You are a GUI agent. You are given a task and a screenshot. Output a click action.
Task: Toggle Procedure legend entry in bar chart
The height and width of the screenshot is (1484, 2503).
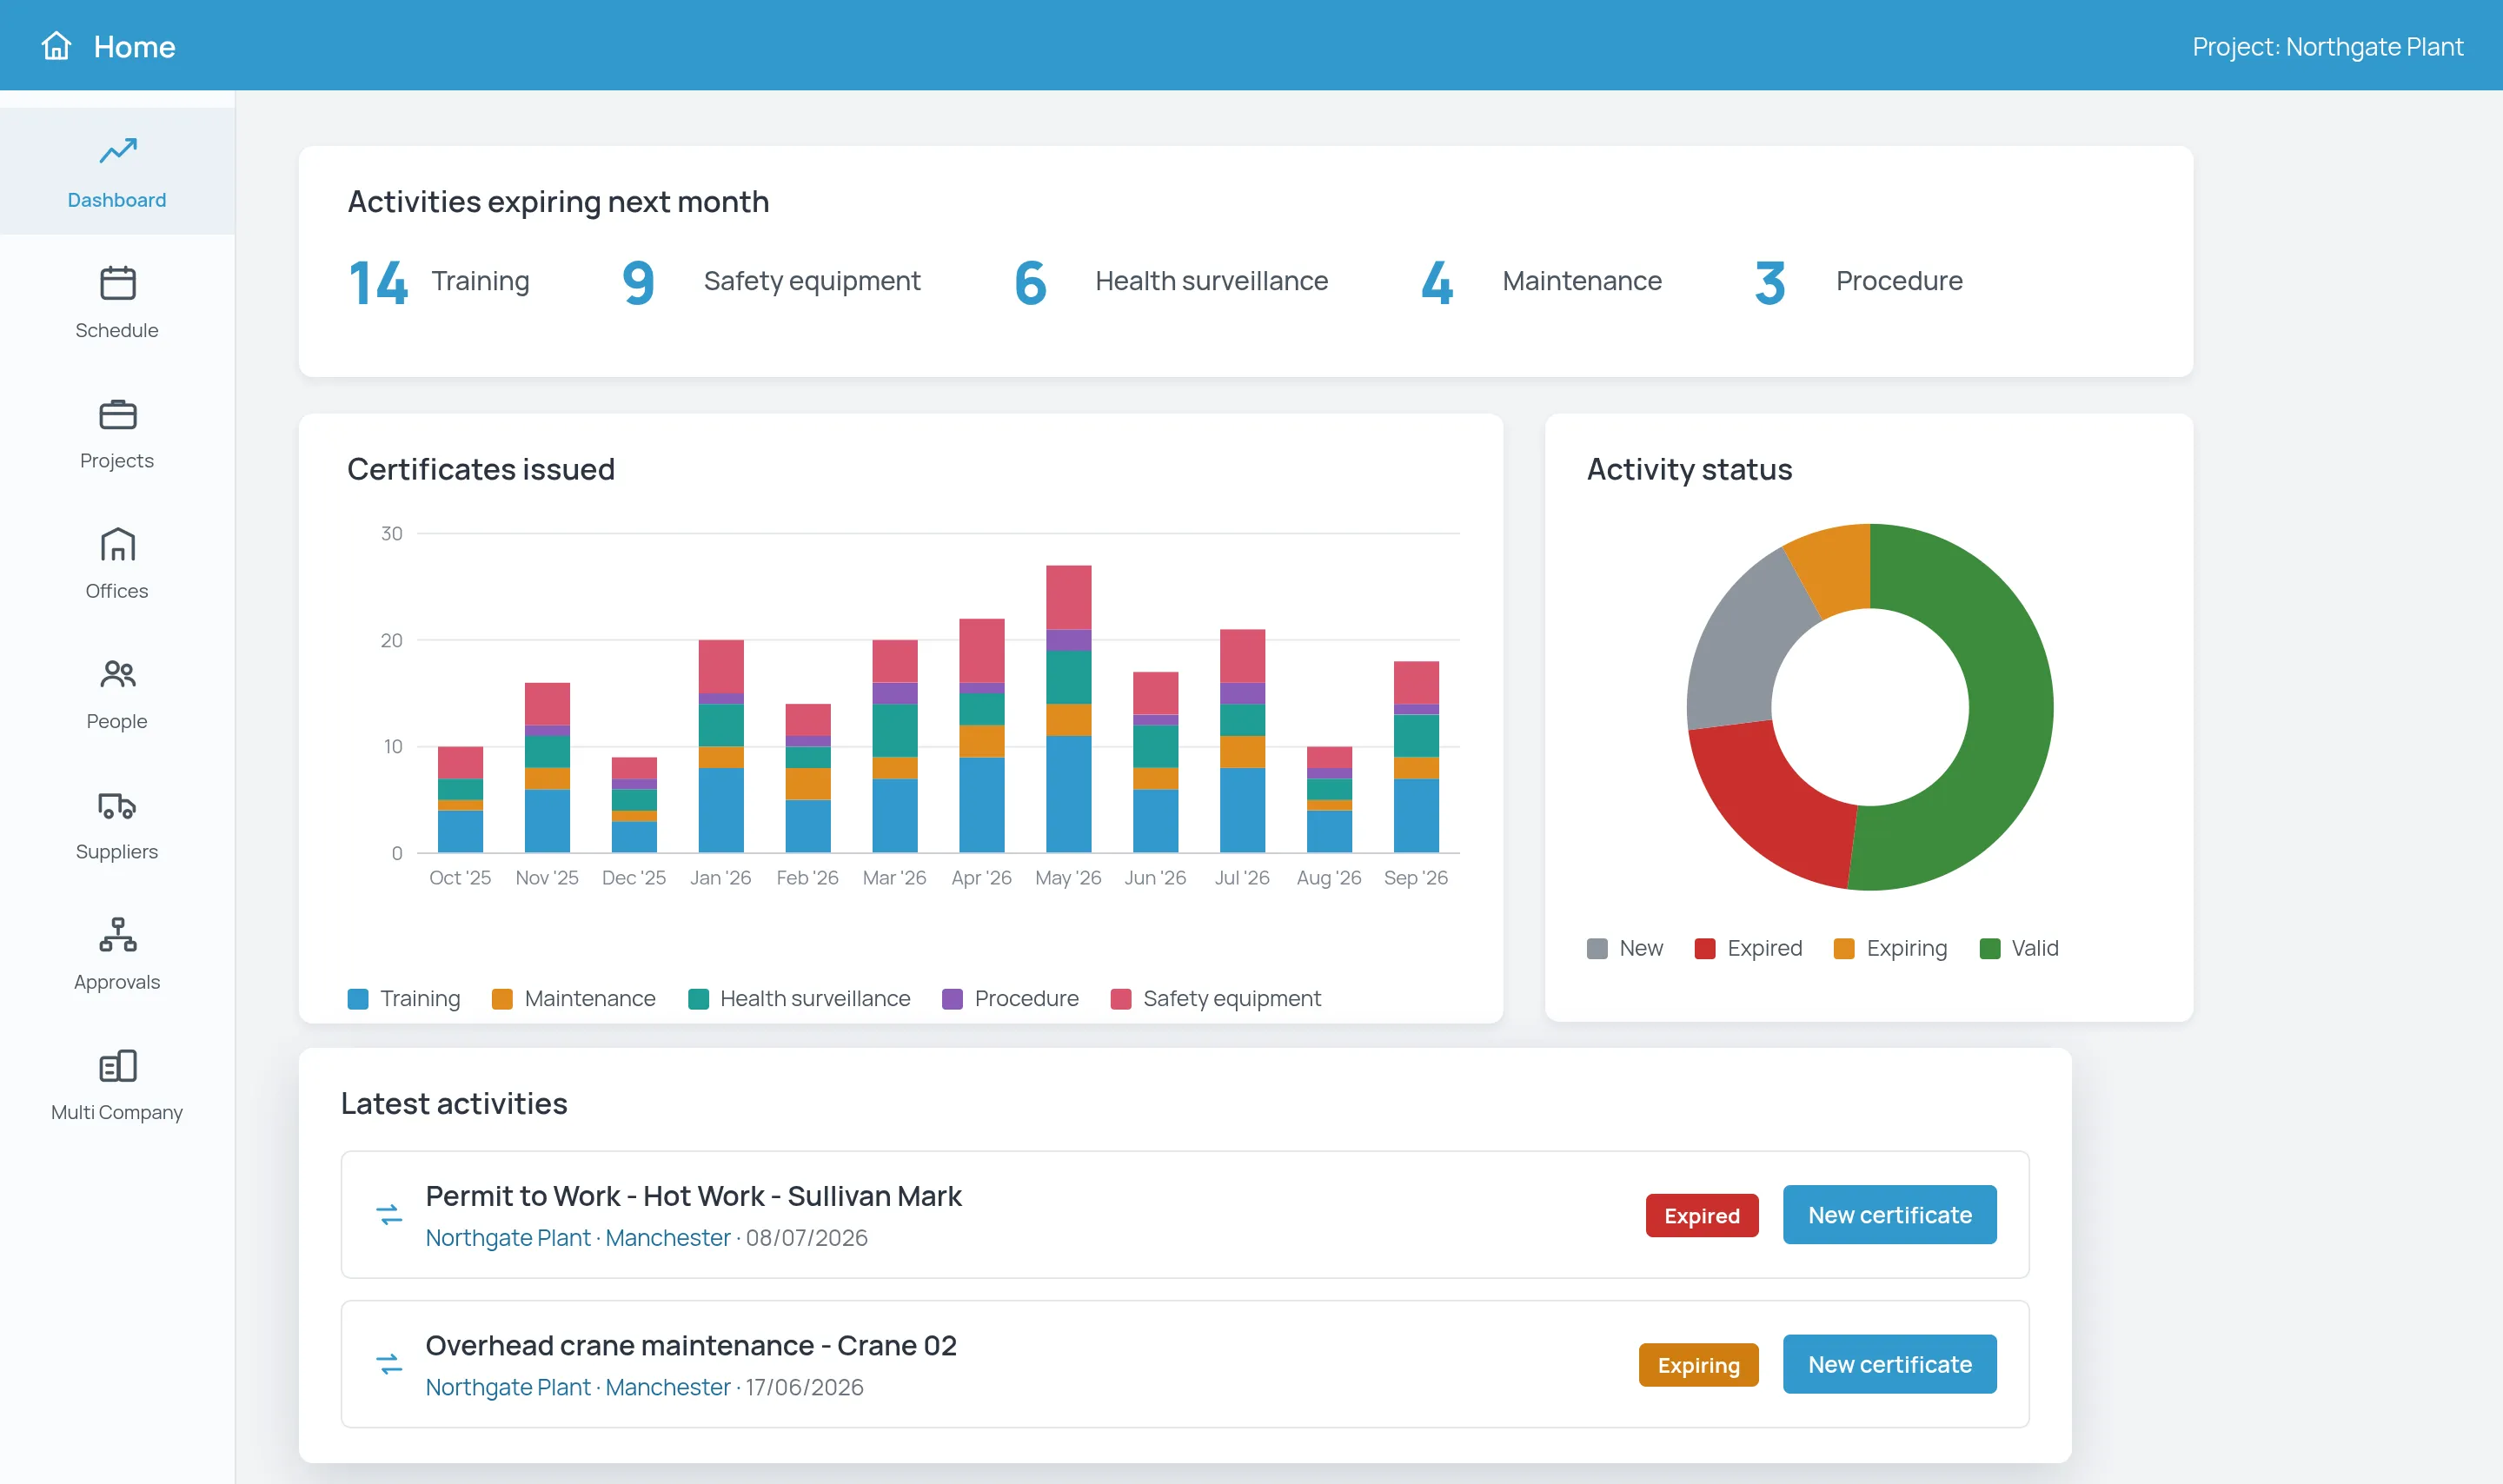coord(1010,998)
